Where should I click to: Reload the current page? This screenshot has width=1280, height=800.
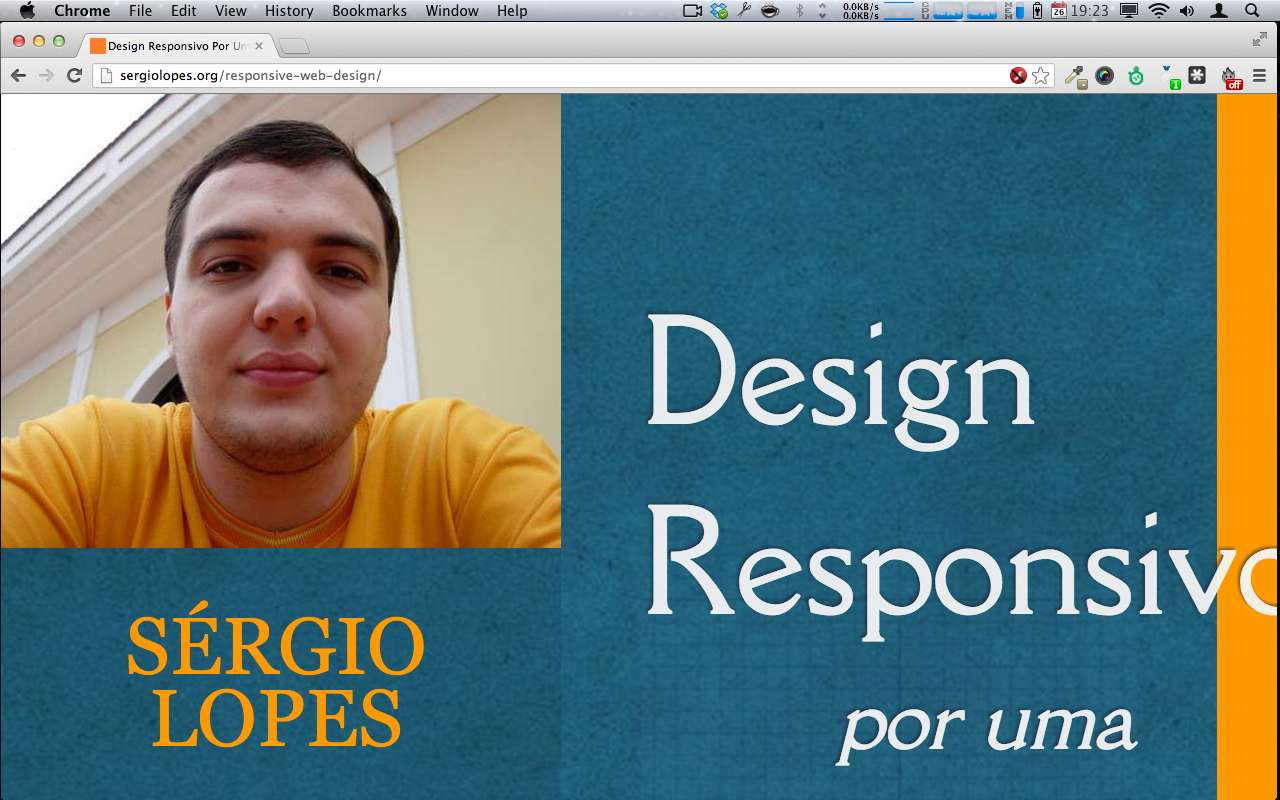(x=73, y=75)
